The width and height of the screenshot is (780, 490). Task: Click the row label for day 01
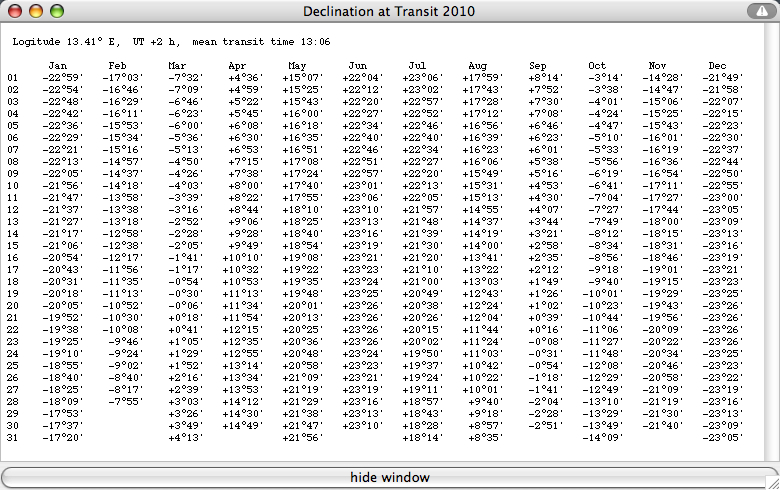click(x=13, y=77)
